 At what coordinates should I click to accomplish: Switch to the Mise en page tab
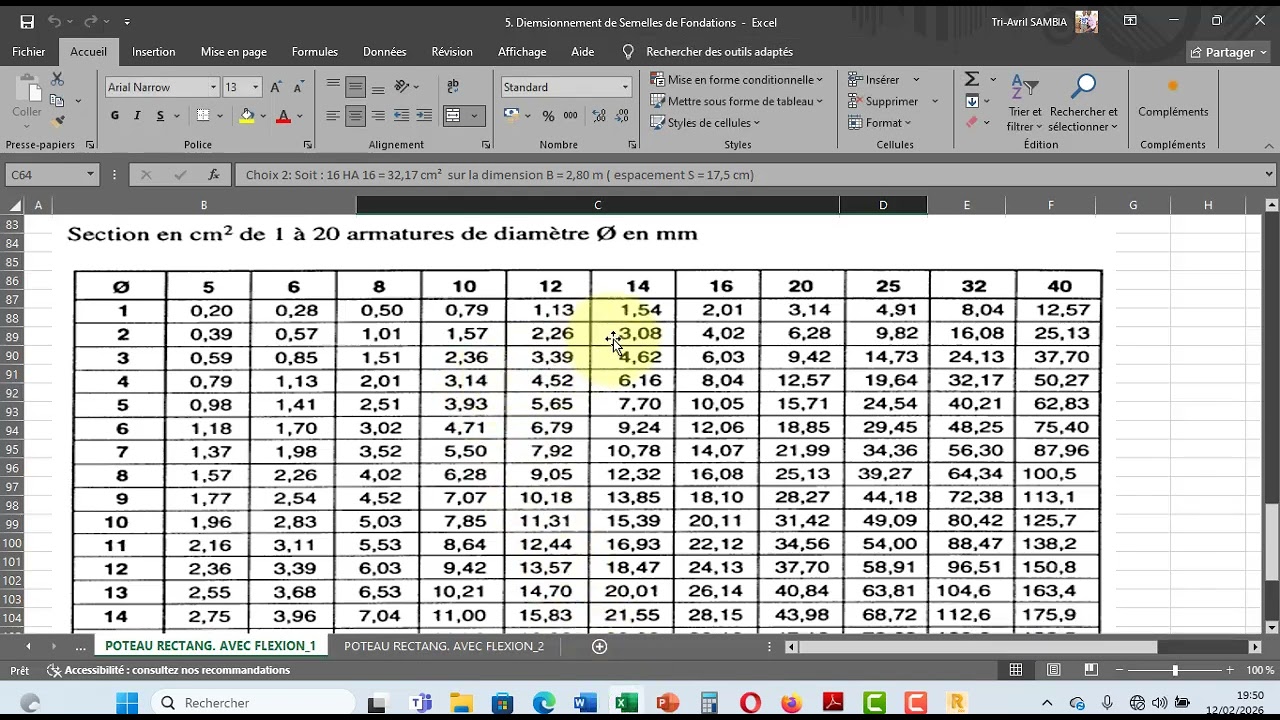(234, 52)
